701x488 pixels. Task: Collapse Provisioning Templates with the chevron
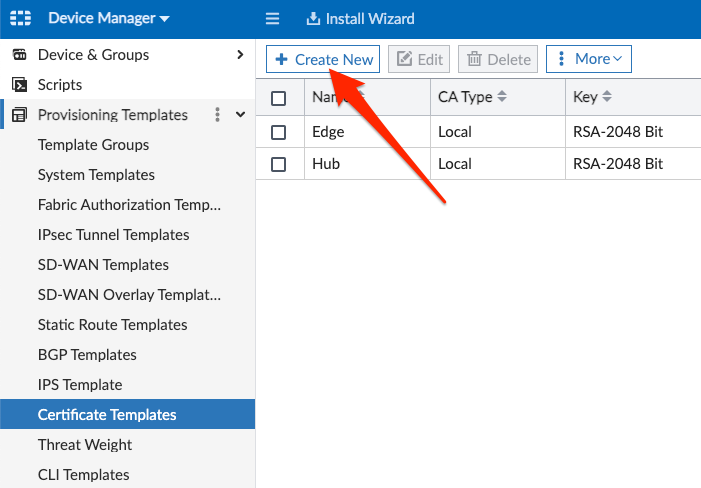[240, 114]
